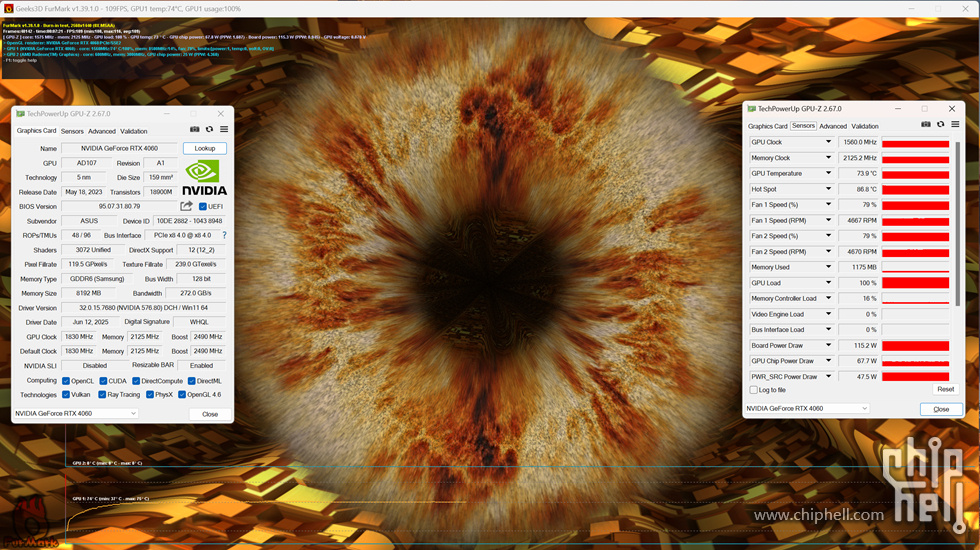This screenshot has height=550, width=980.
Task: Toggle the DirectCompute checkbox
Action: click(136, 381)
